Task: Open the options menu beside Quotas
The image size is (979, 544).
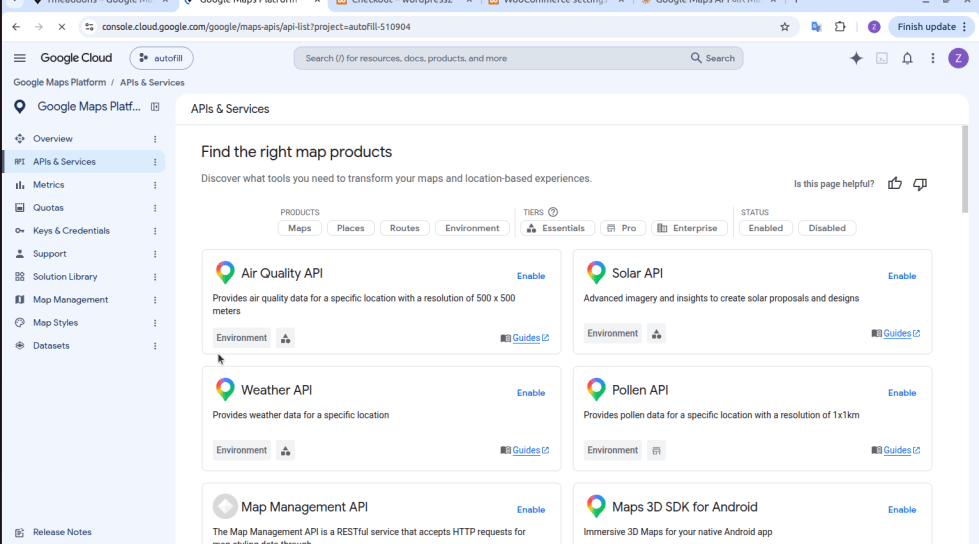Action: tap(155, 208)
